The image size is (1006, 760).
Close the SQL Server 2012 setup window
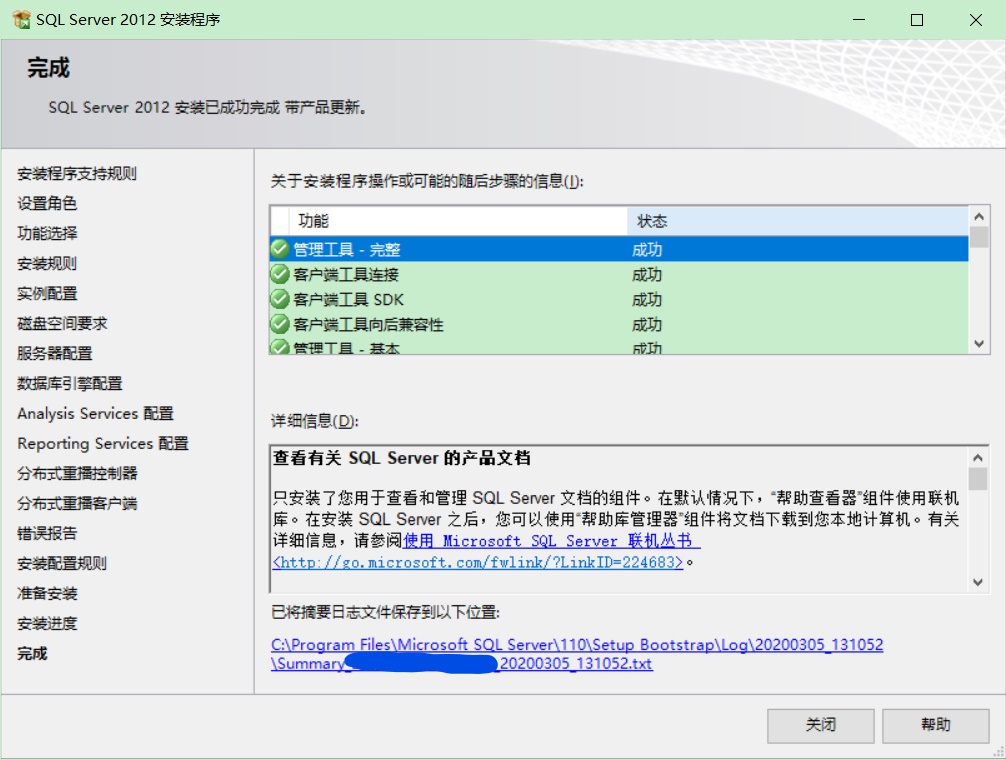tap(976, 20)
